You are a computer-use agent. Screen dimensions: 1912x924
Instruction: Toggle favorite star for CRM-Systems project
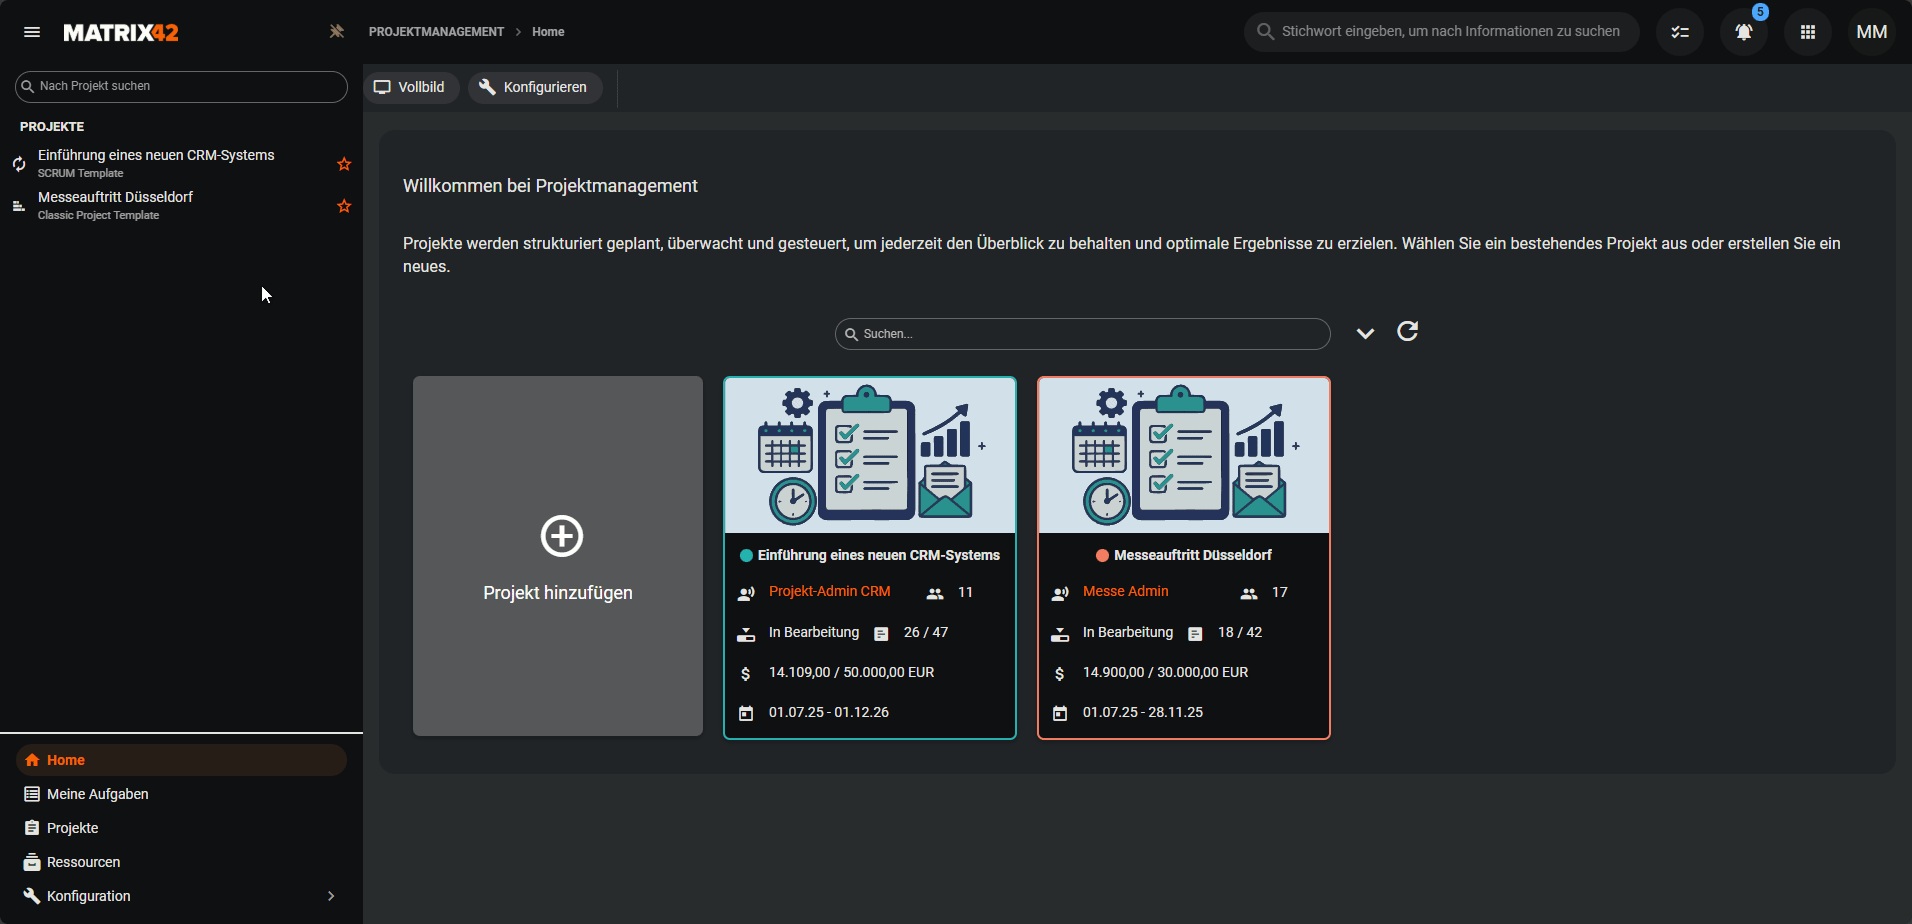coord(344,164)
